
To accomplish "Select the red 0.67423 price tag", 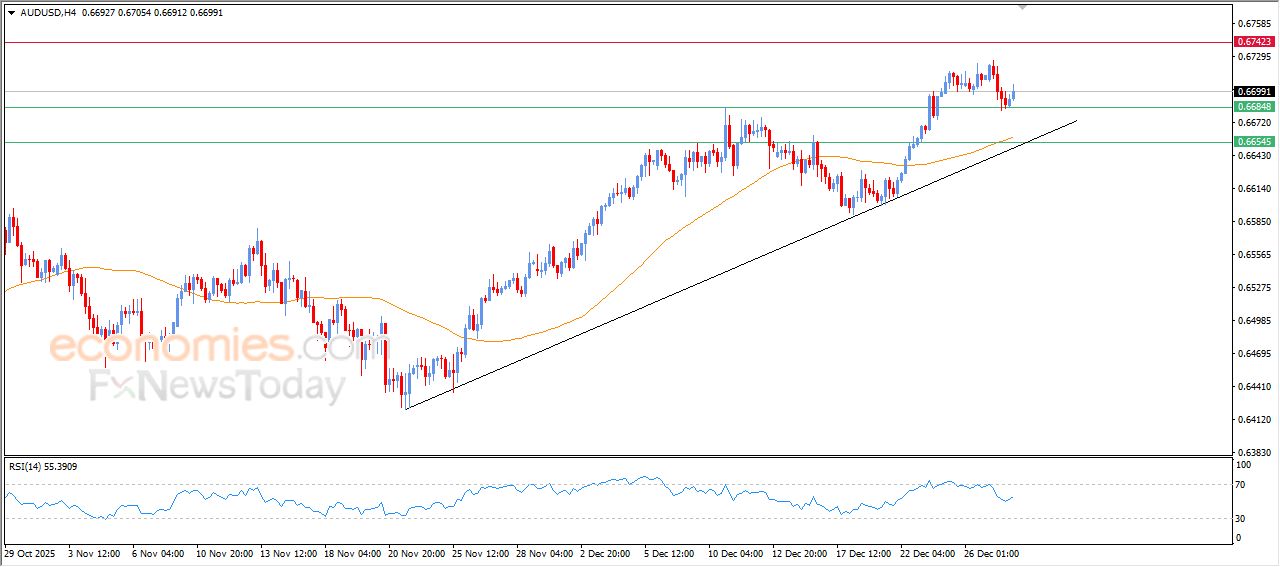I will click(x=1254, y=42).
